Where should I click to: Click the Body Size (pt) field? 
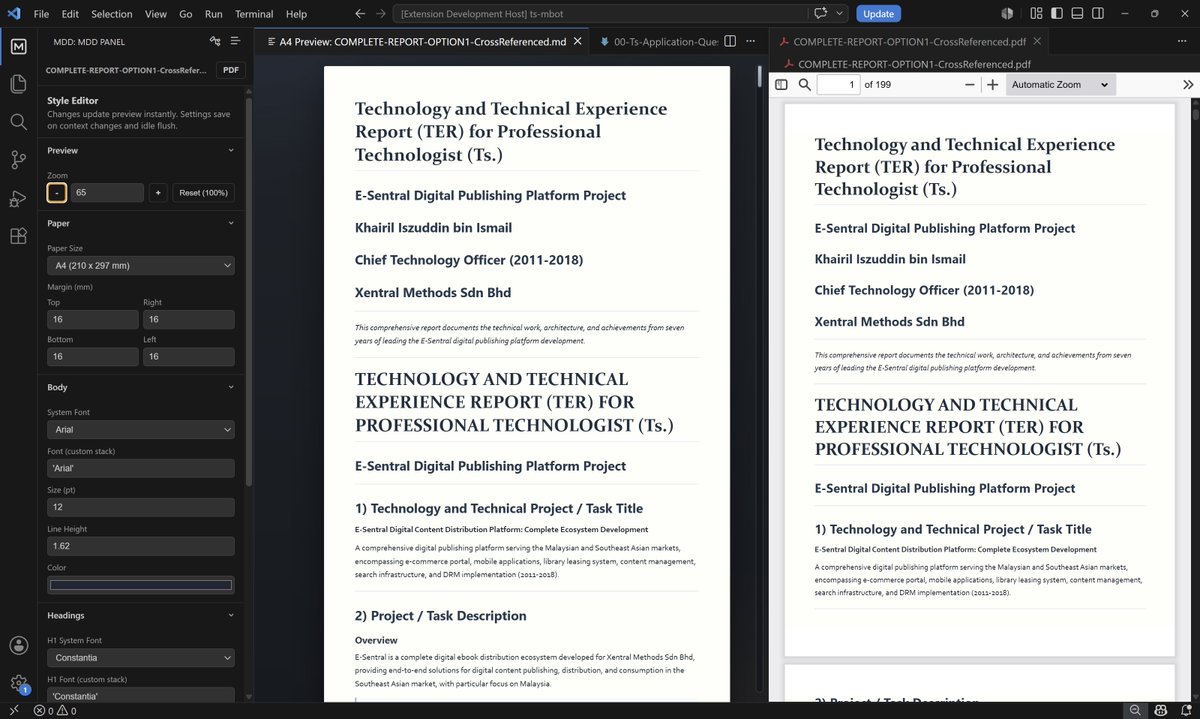tap(141, 508)
